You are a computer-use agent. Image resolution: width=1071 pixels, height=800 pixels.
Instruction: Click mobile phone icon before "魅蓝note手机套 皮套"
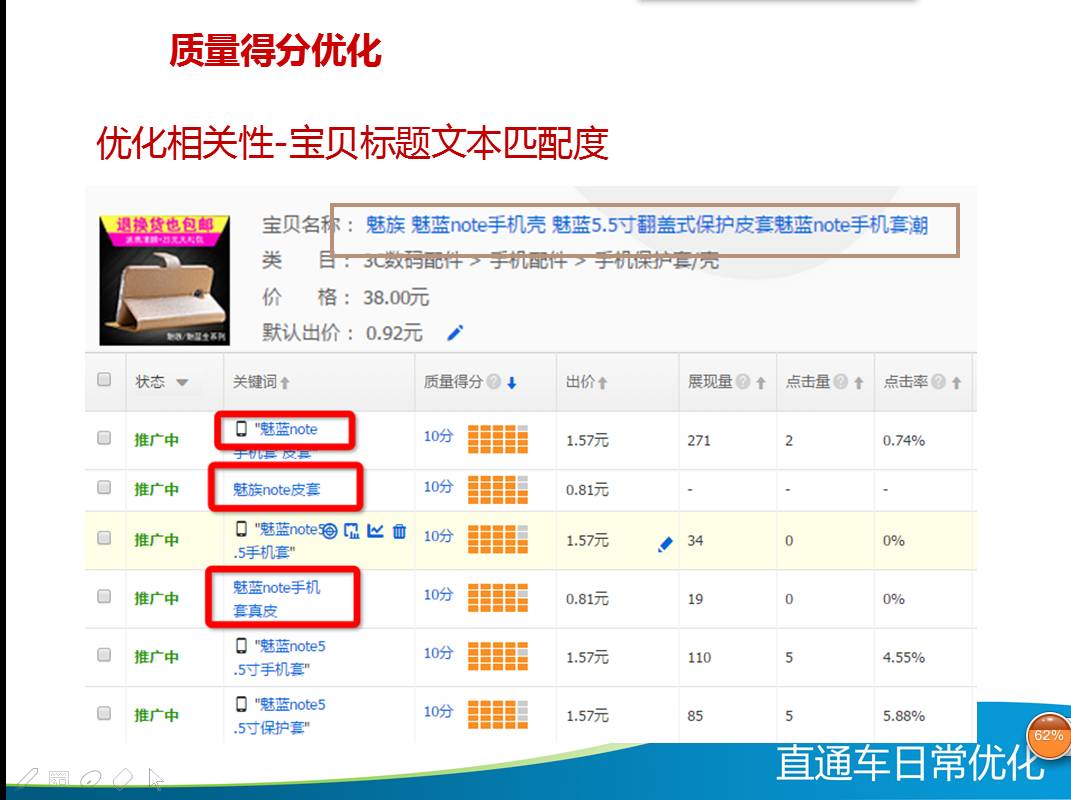241,429
